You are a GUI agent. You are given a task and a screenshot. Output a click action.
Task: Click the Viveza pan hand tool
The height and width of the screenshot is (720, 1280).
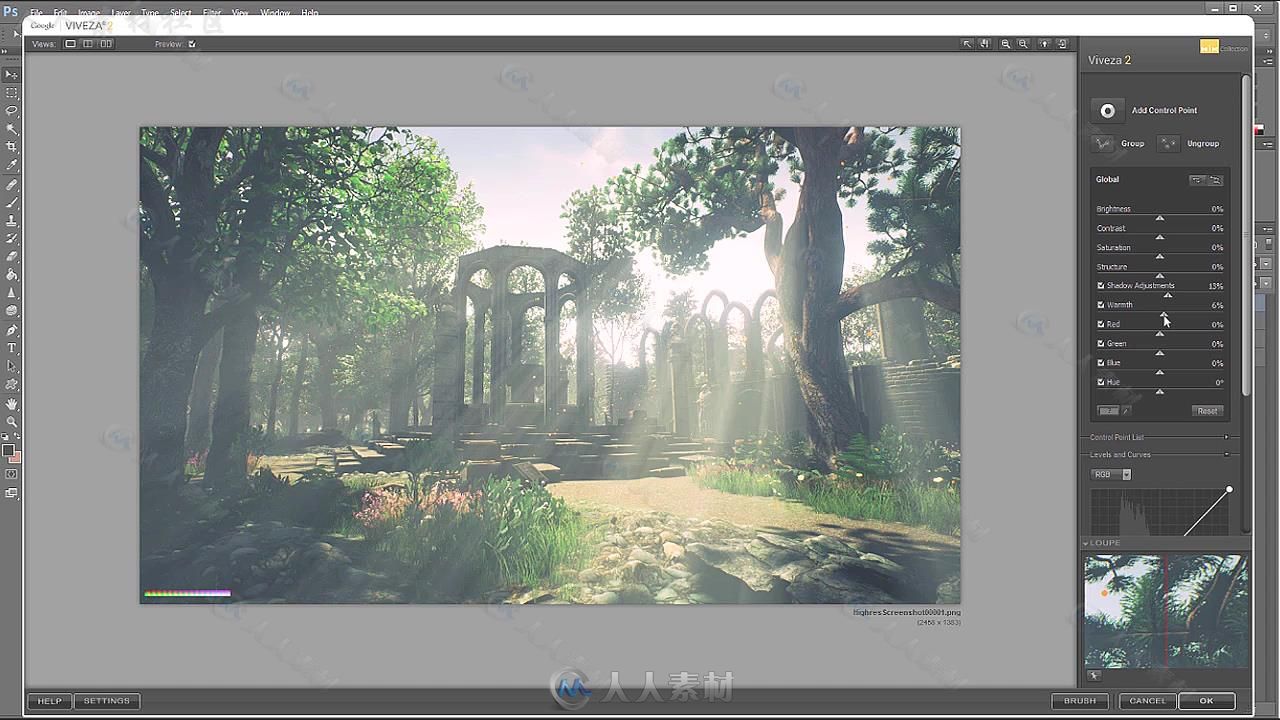(985, 44)
